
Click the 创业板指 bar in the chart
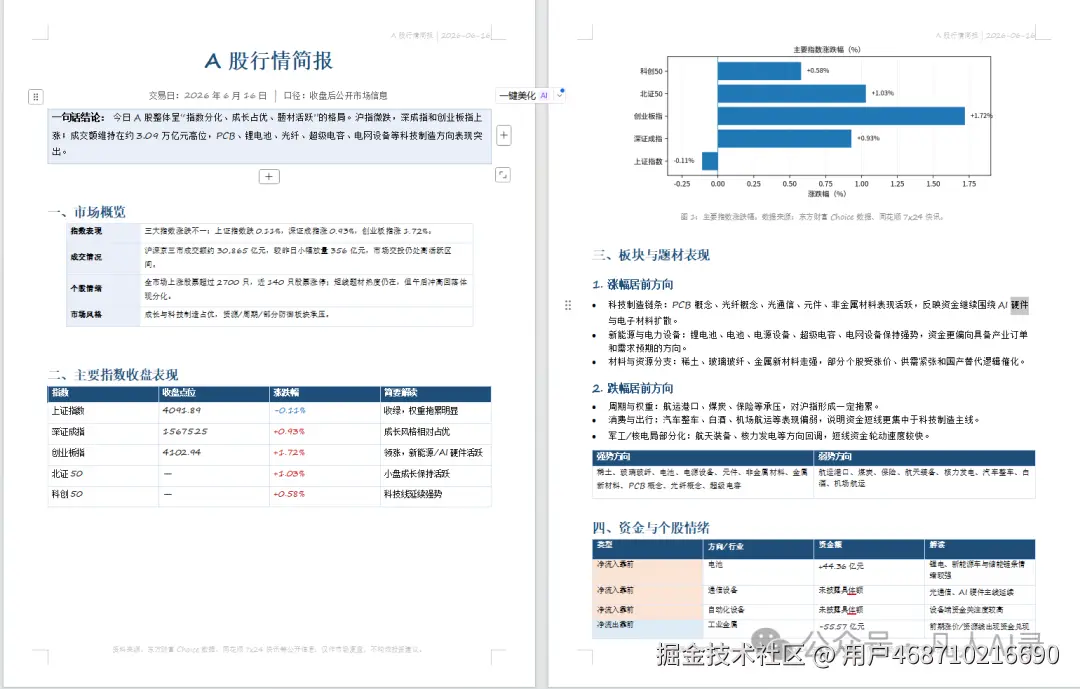(x=841, y=116)
